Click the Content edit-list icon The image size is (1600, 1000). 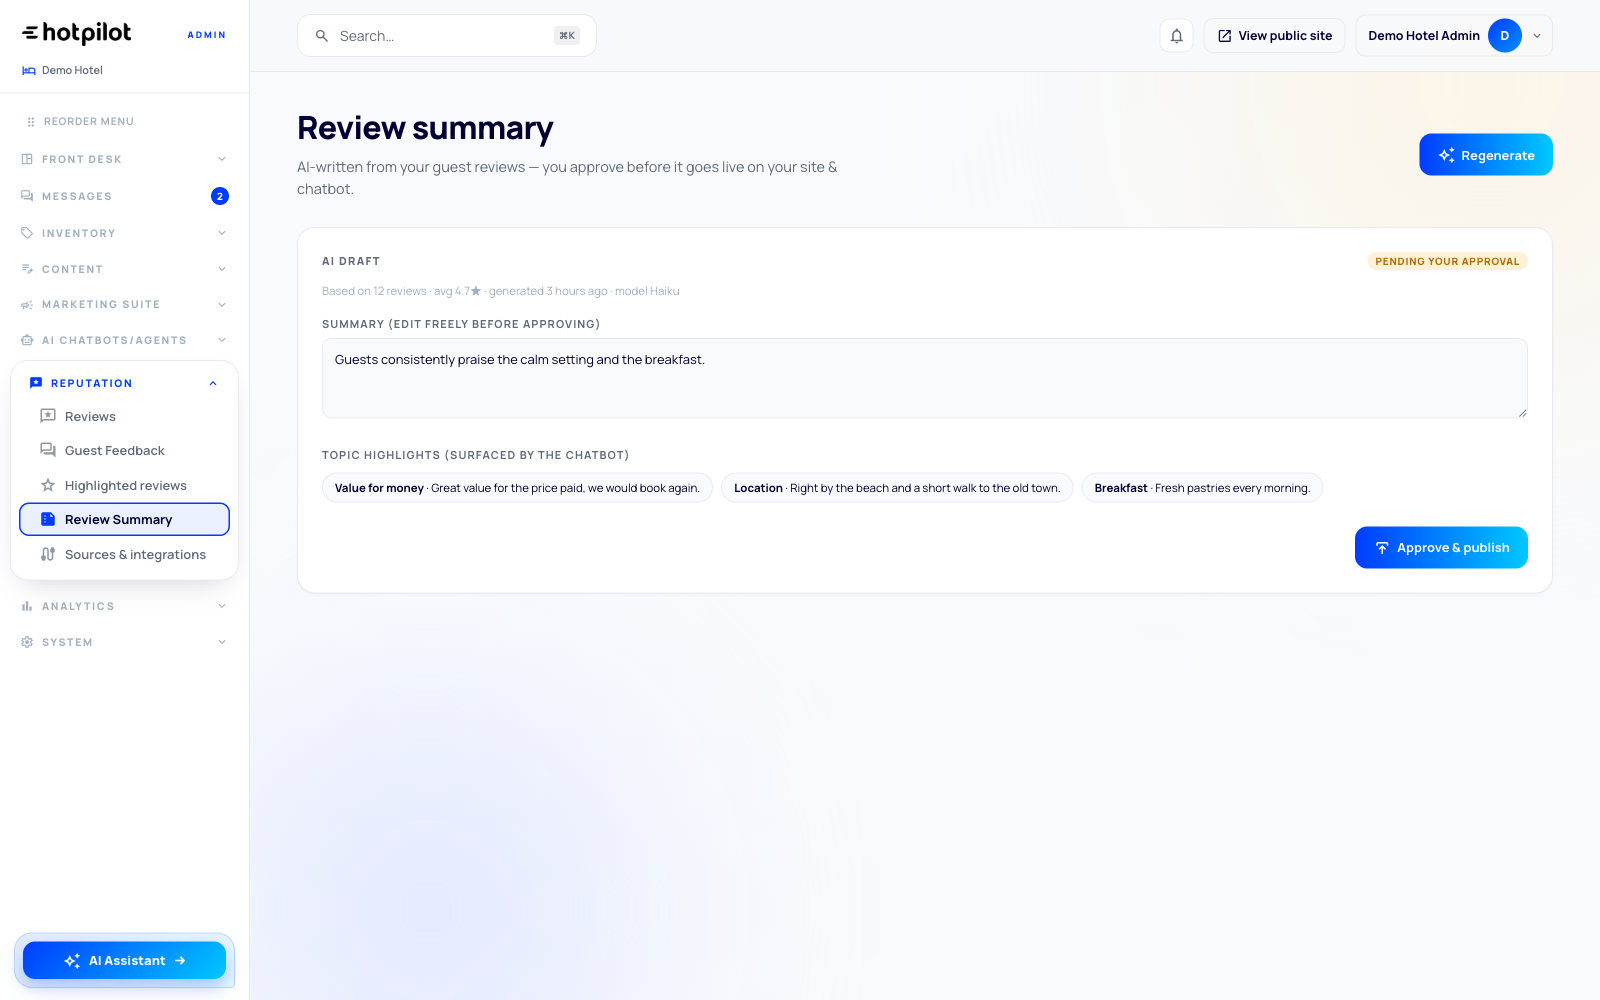point(27,269)
